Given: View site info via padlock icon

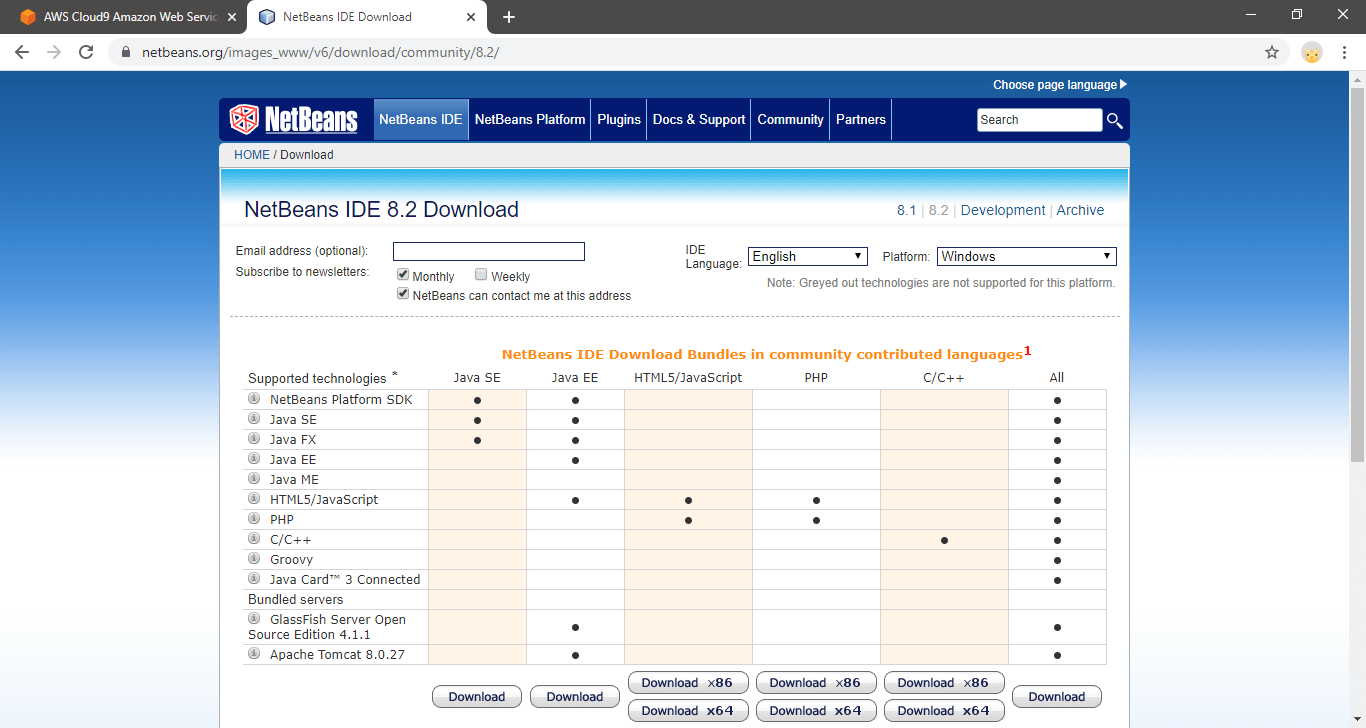Looking at the screenshot, I should click(x=126, y=52).
